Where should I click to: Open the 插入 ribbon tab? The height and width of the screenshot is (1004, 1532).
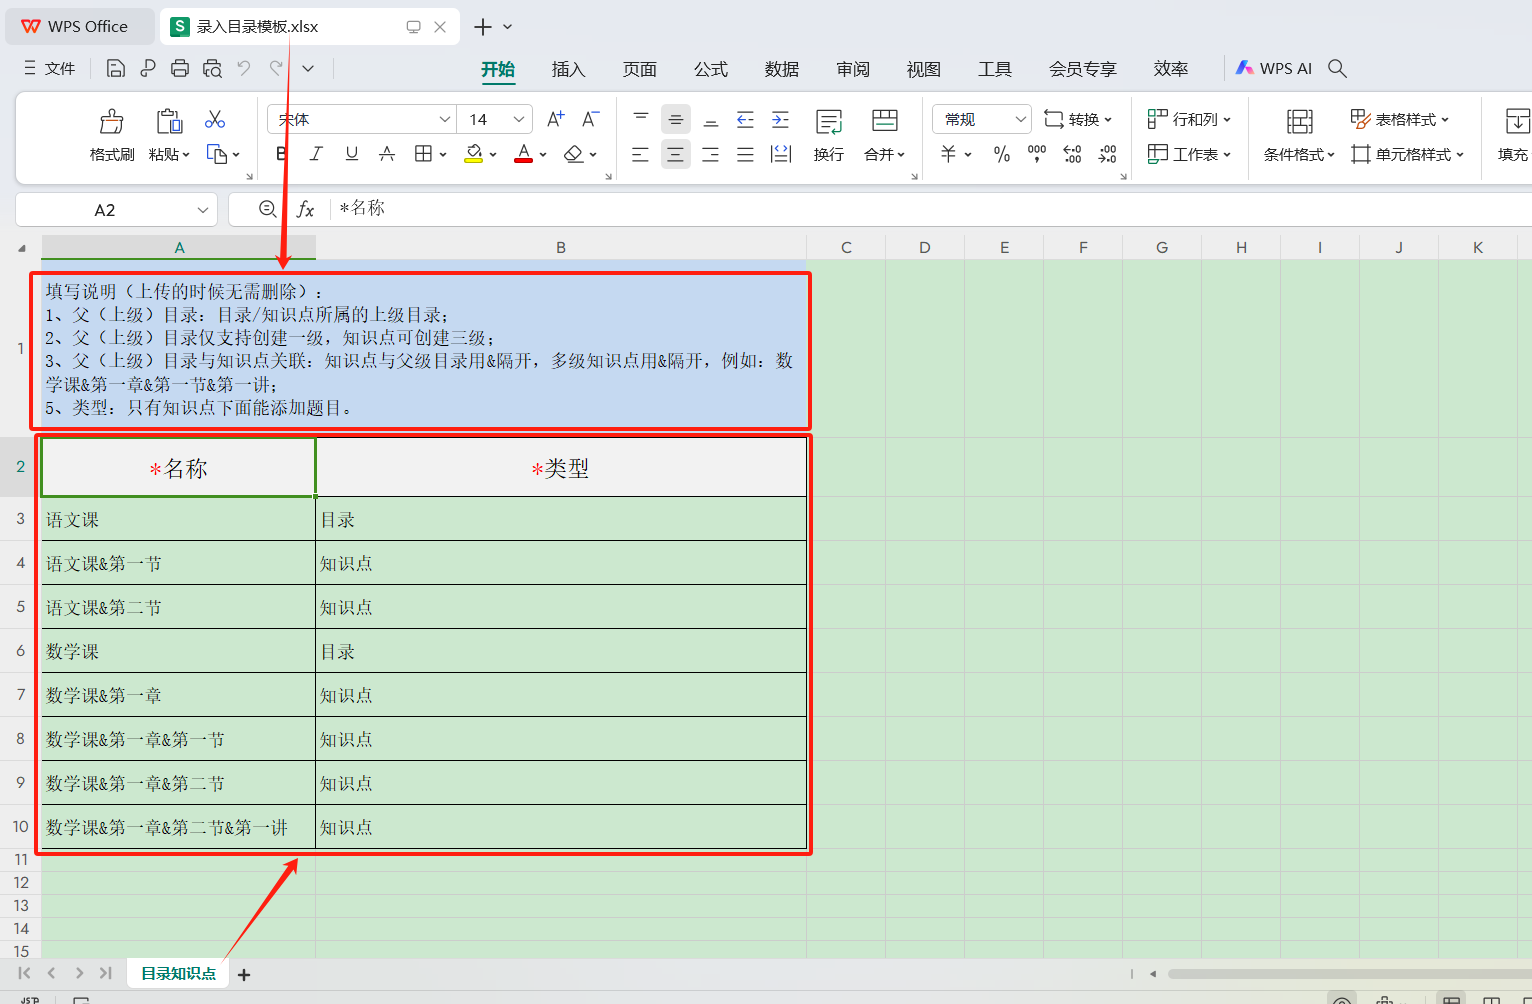[568, 69]
